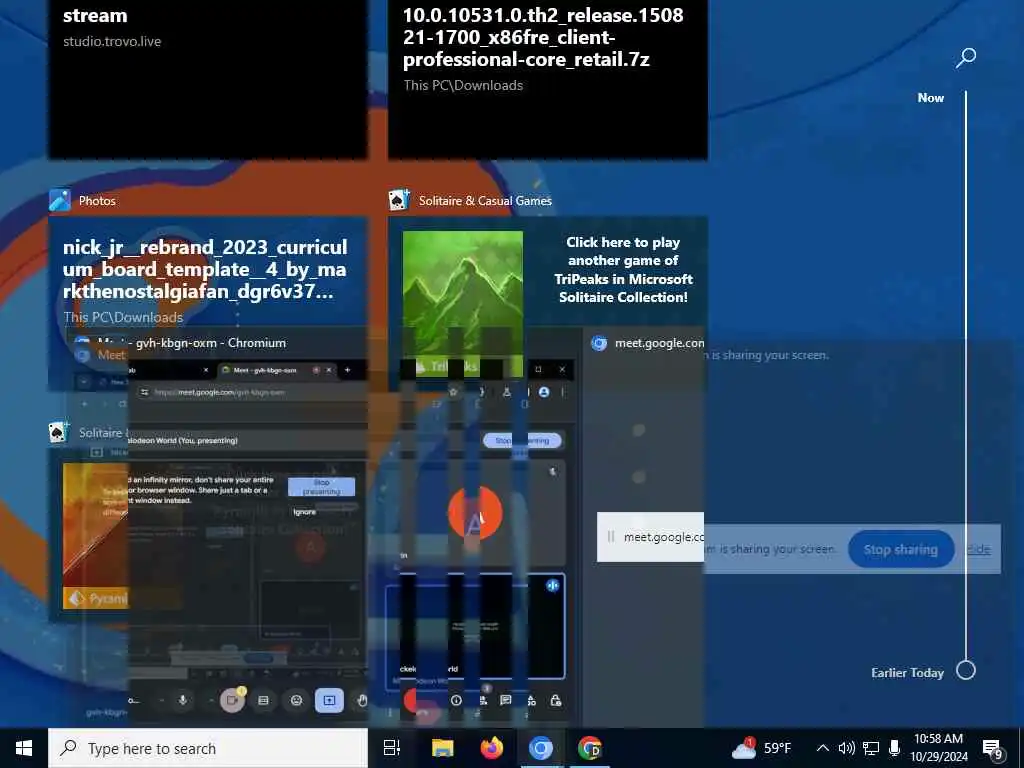The width and height of the screenshot is (1024, 768).
Task: Switch to Chrome Dev on the taskbar
Action: (x=589, y=748)
